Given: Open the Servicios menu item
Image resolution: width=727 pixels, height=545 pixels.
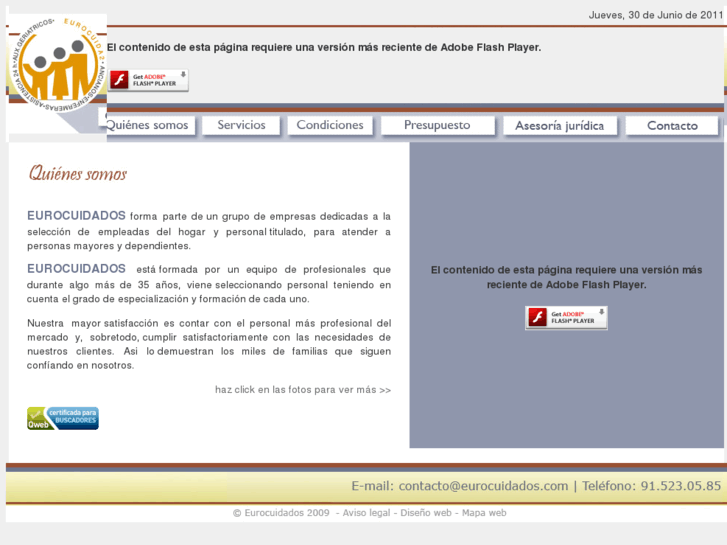Looking at the screenshot, I should point(241,125).
